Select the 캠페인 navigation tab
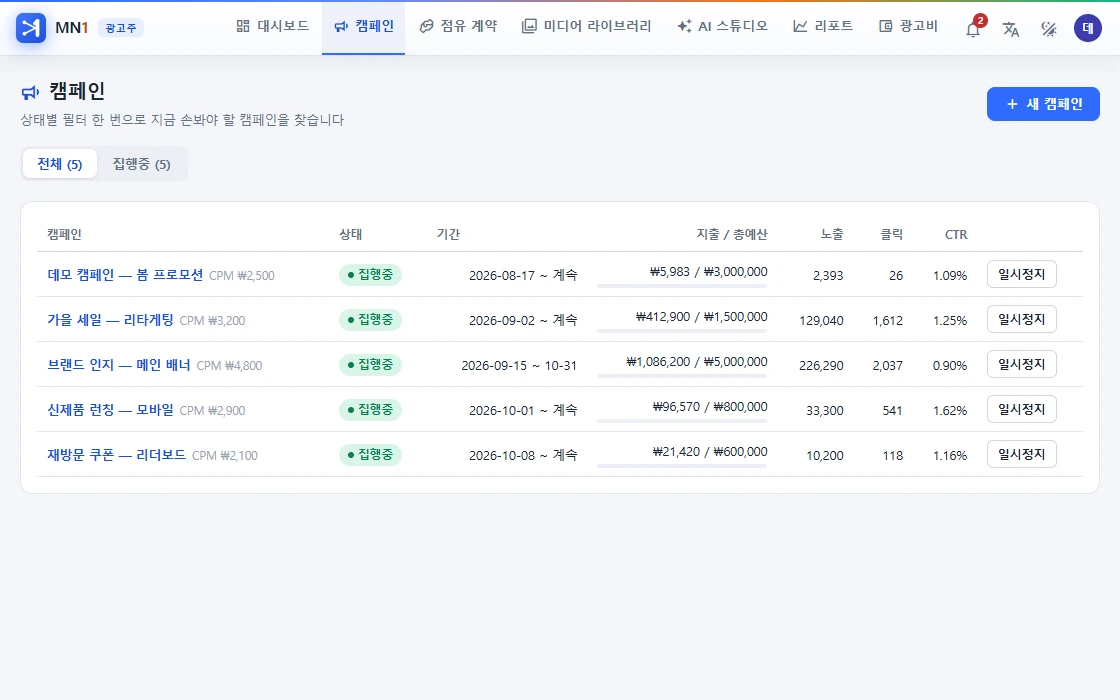 point(364,26)
